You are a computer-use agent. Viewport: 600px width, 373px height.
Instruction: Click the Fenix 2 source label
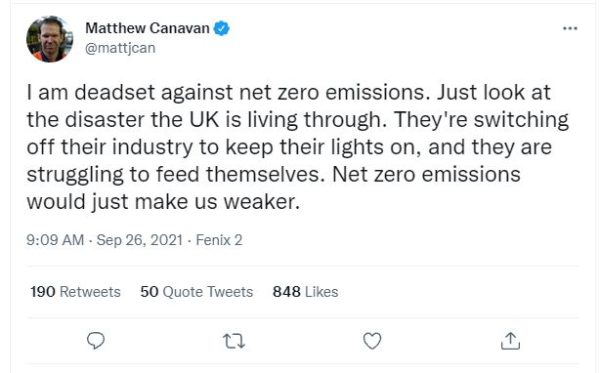219,240
